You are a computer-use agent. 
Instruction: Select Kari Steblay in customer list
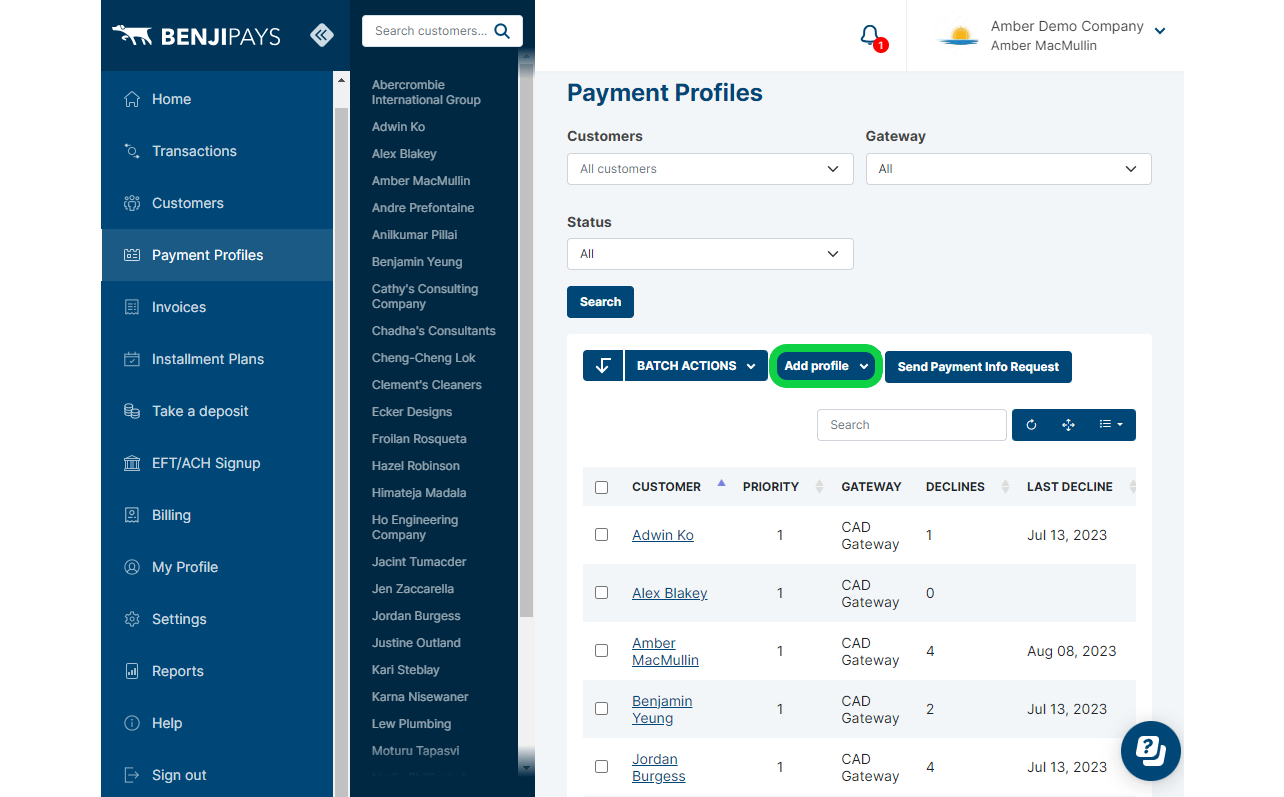[x=406, y=670]
